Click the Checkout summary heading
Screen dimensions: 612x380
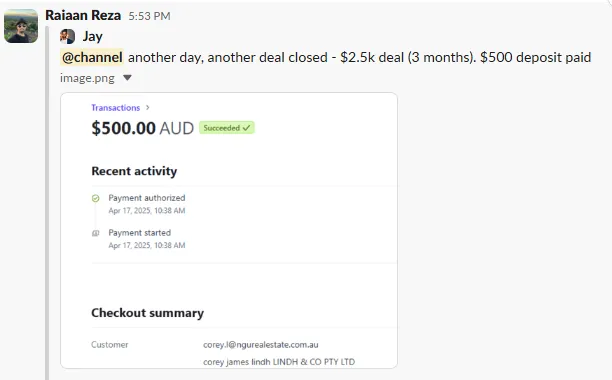(x=148, y=313)
